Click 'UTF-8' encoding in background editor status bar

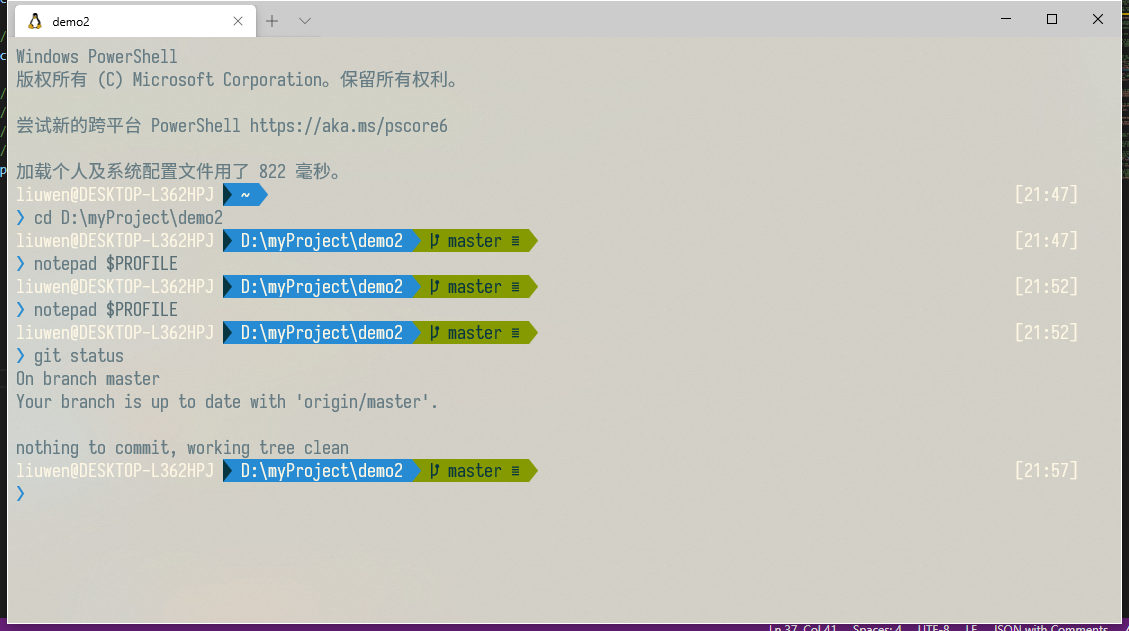pos(933,627)
